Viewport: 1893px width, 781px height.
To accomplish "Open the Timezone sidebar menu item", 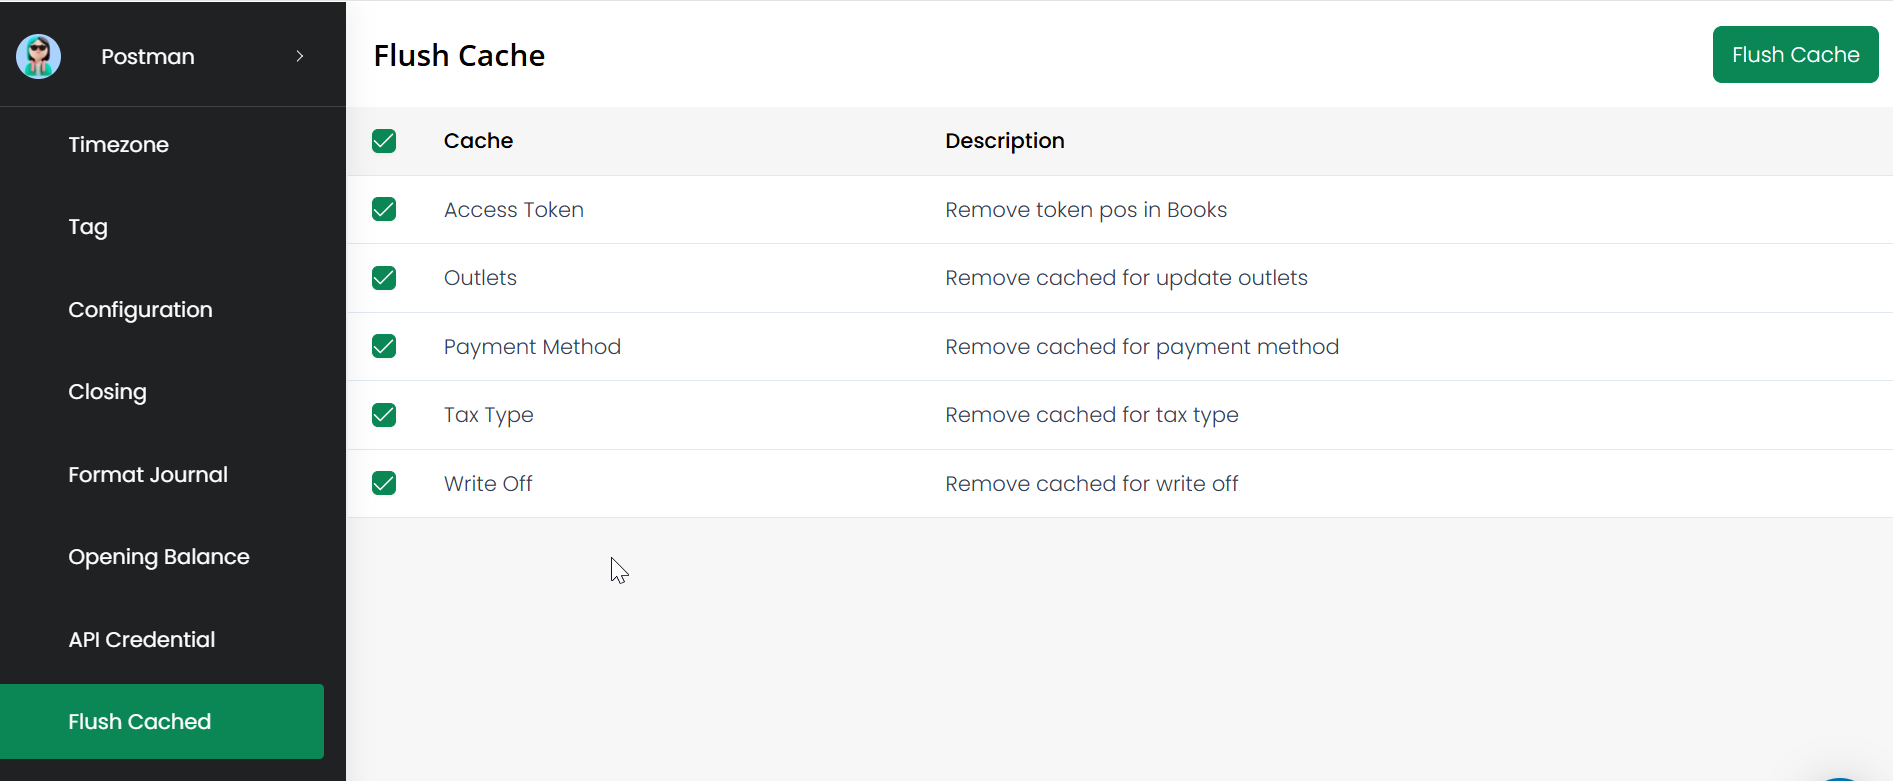I will (118, 145).
